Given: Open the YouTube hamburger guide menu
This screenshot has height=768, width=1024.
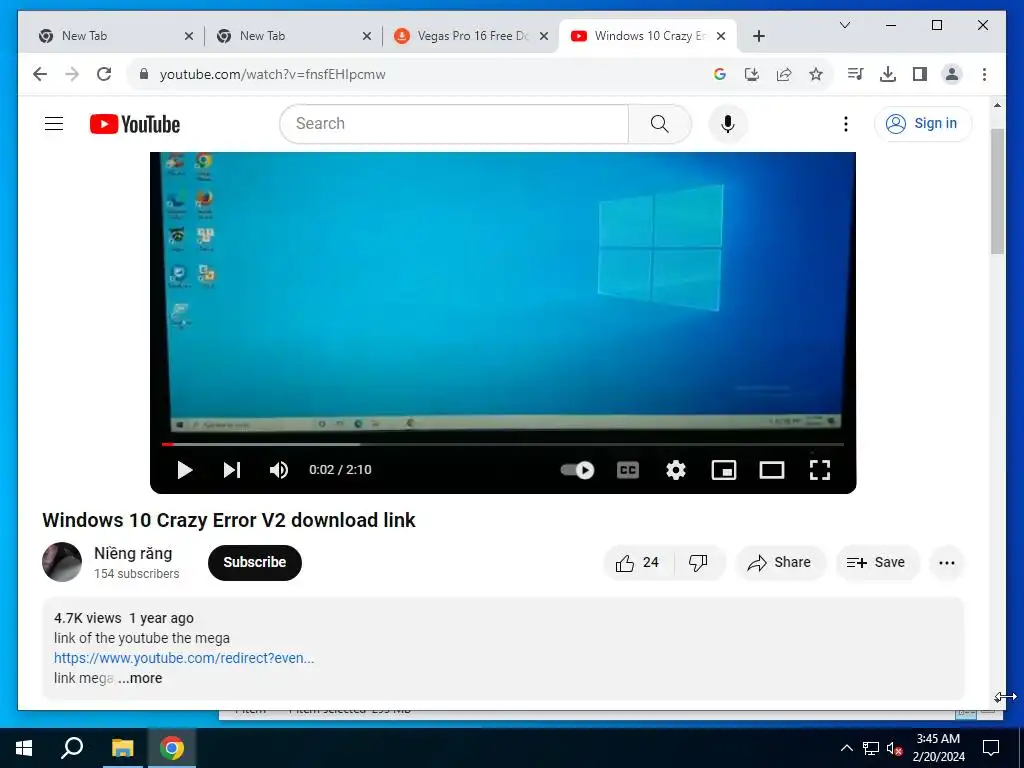Looking at the screenshot, I should pos(54,123).
